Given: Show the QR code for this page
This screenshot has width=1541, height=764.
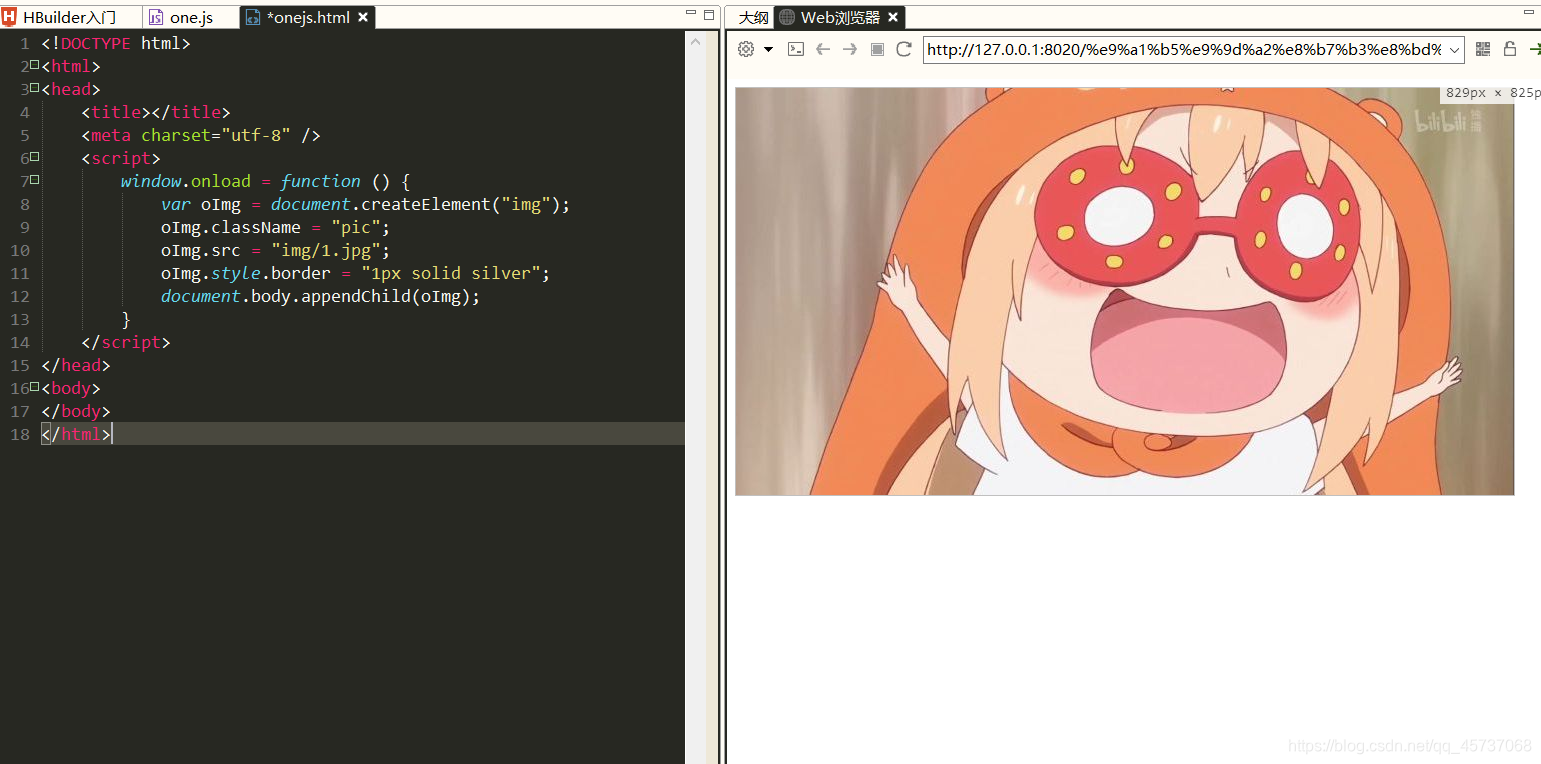Looking at the screenshot, I should click(1483, 49).
